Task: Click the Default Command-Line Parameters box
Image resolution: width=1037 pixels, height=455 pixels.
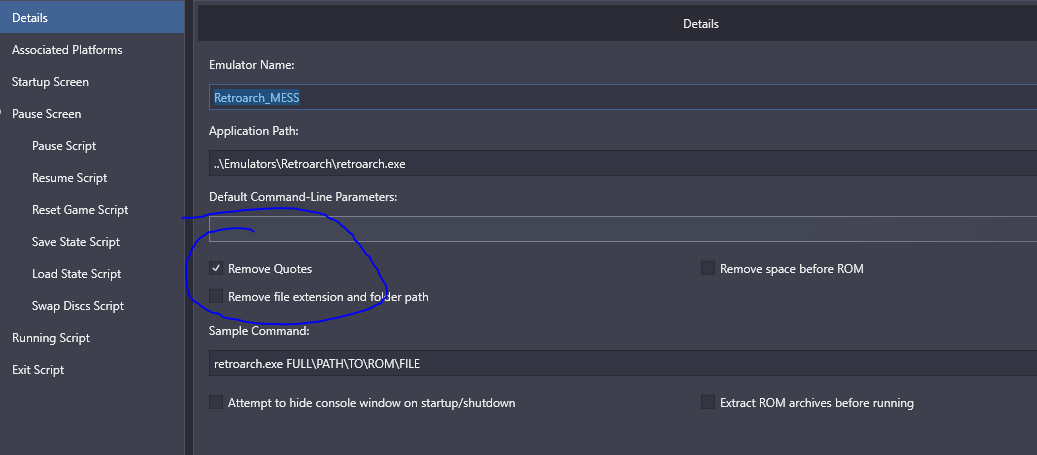Action: [620, 229]
